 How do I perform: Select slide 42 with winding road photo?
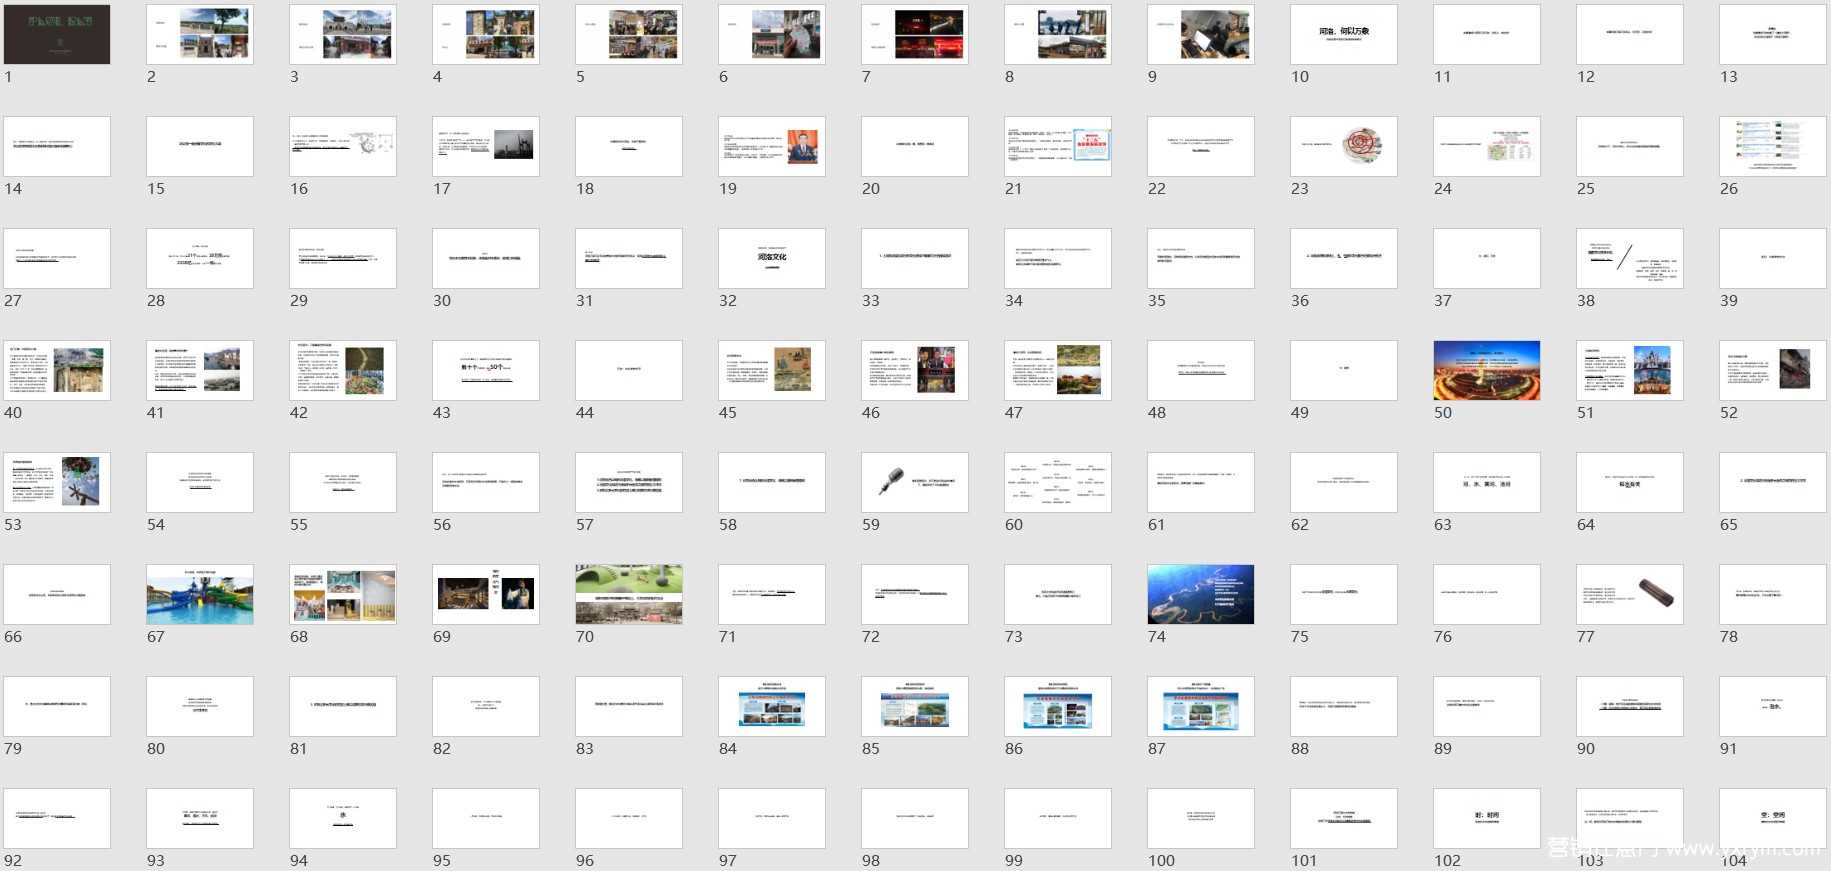click(343, 370)
